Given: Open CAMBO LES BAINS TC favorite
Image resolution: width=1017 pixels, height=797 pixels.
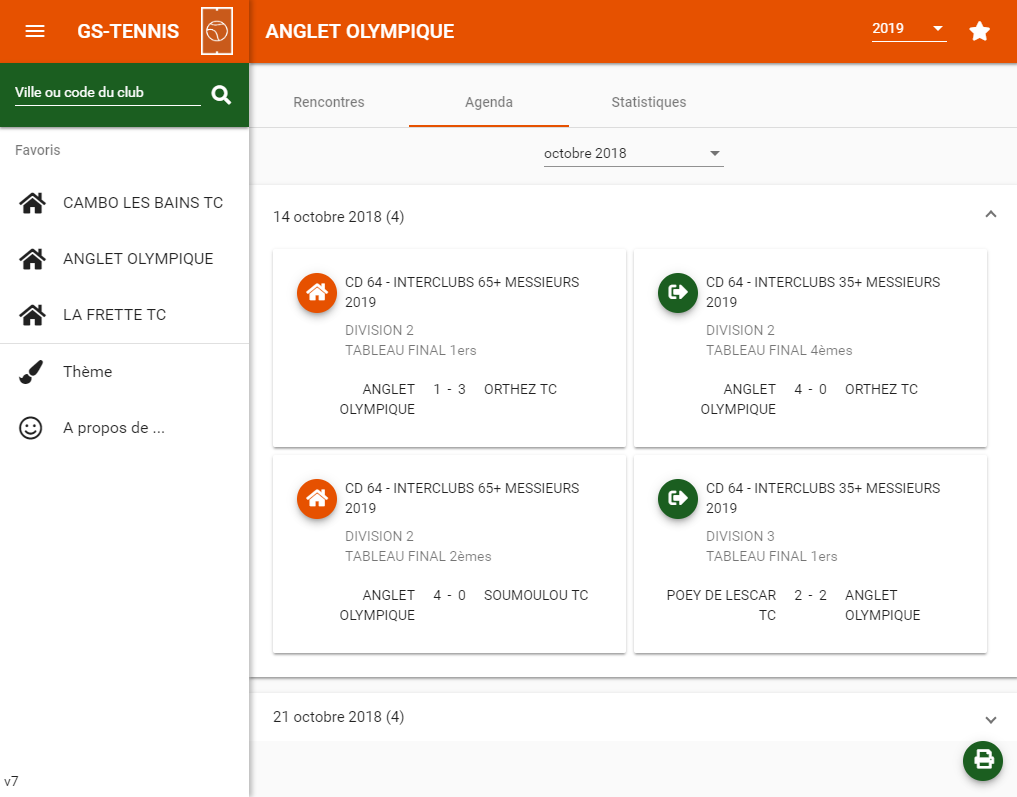Looking at the screenshot, I should 125,203.
